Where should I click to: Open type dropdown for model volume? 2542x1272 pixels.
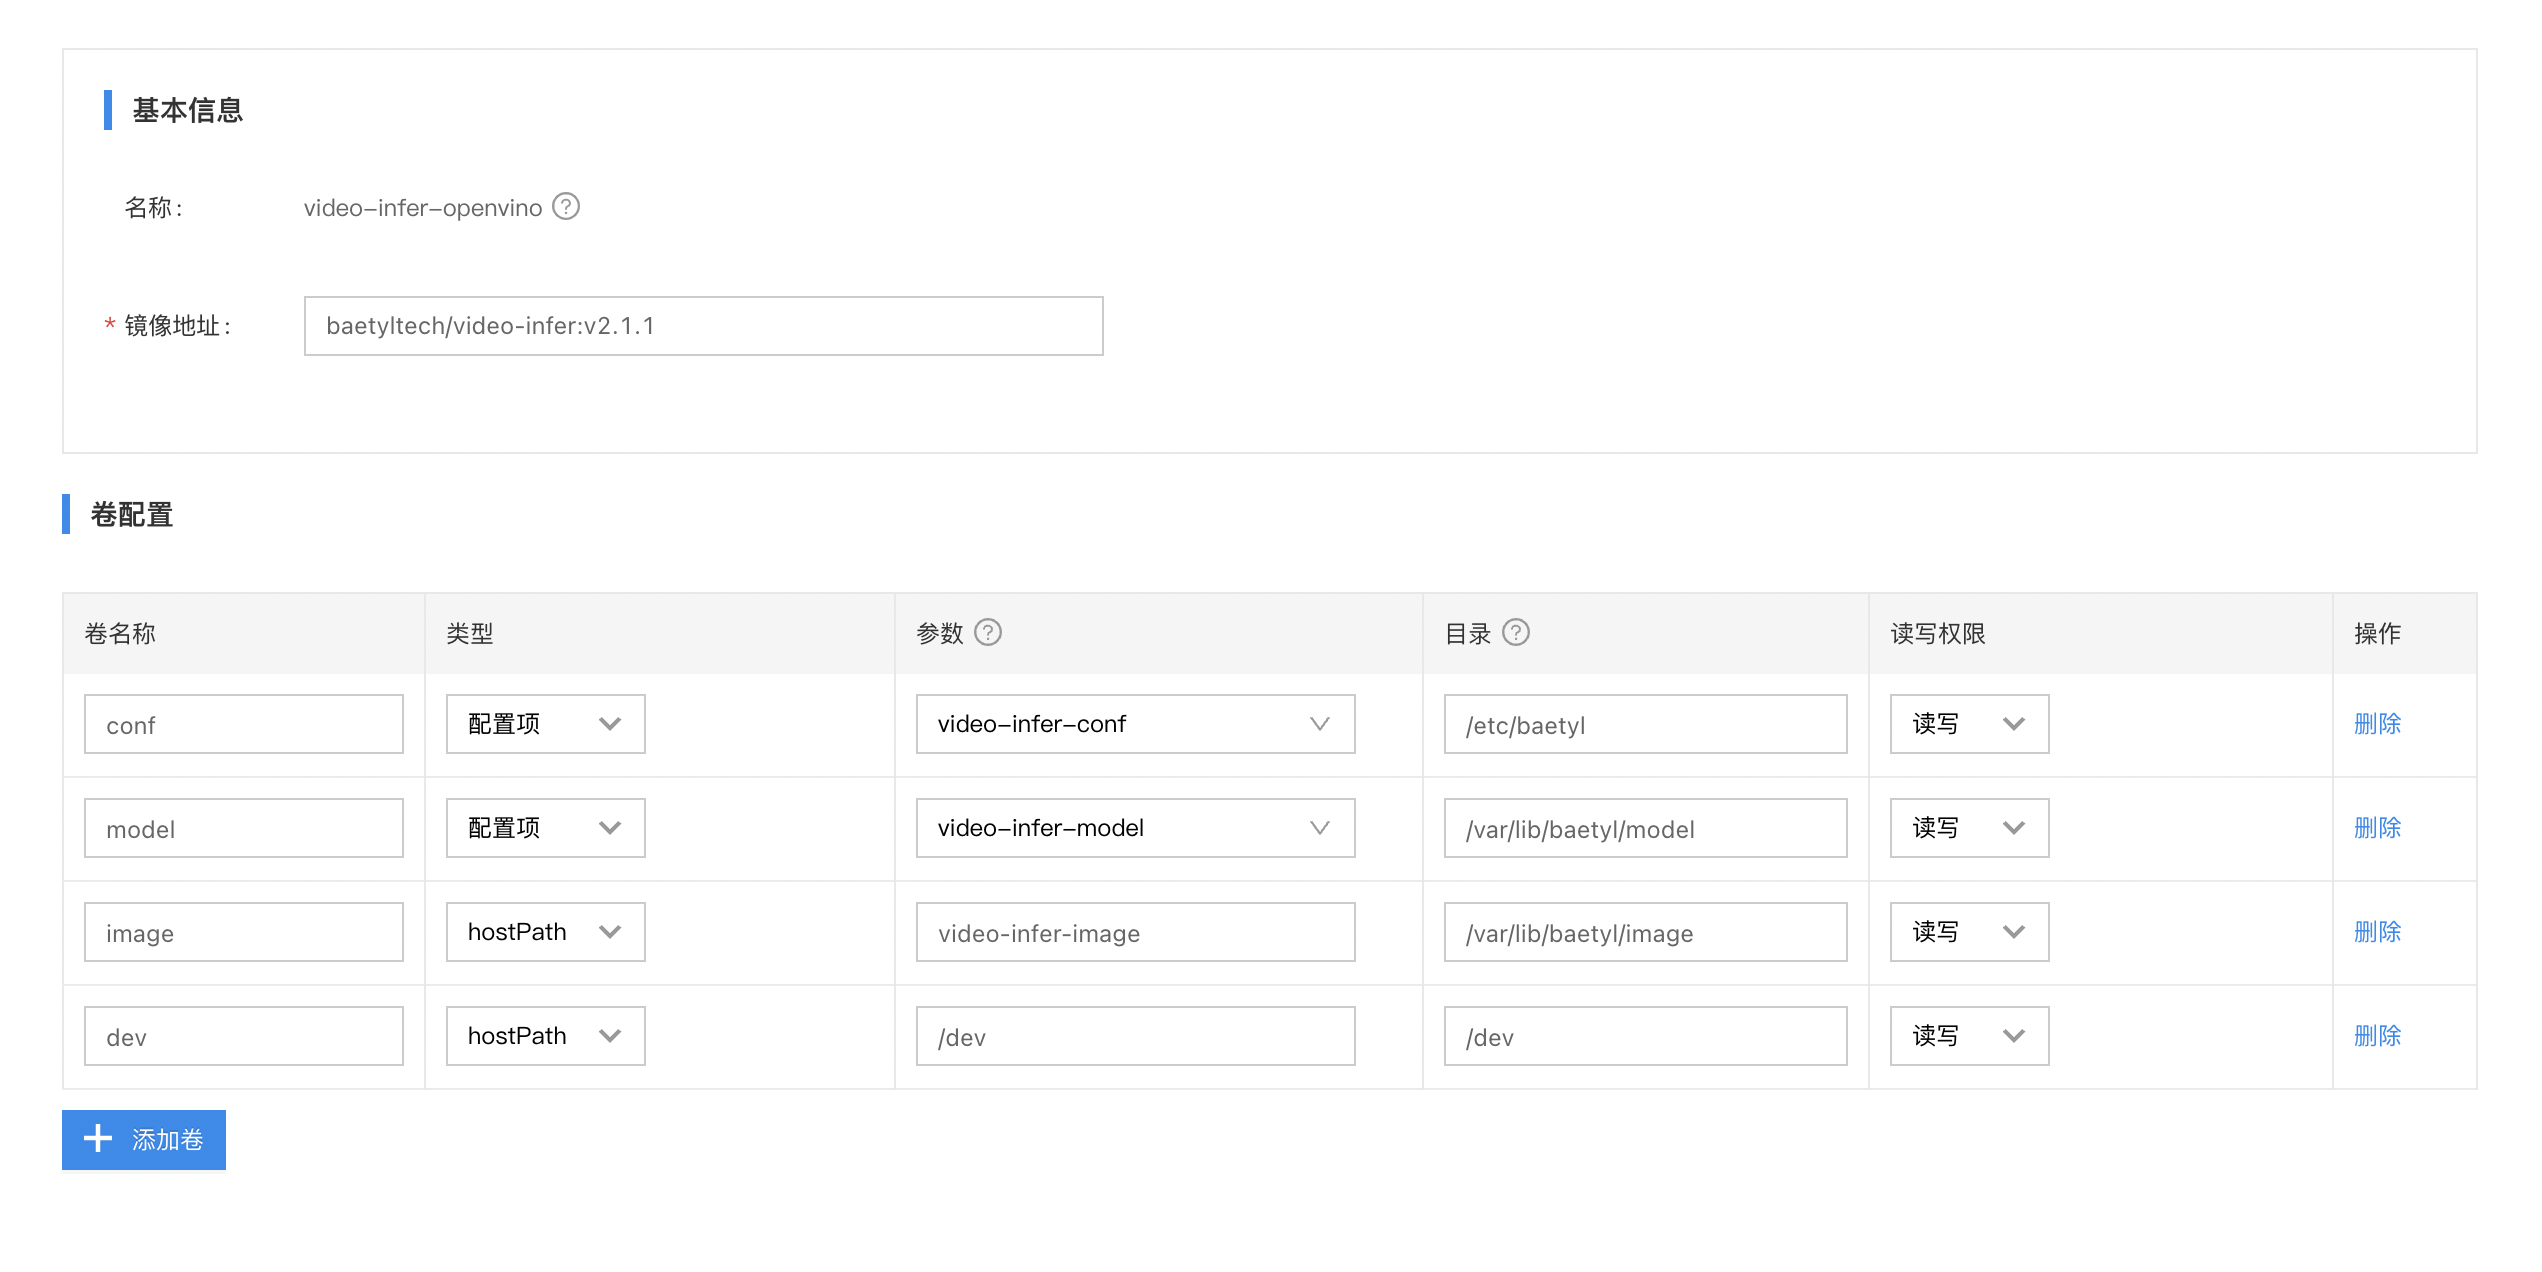(545, 828)
